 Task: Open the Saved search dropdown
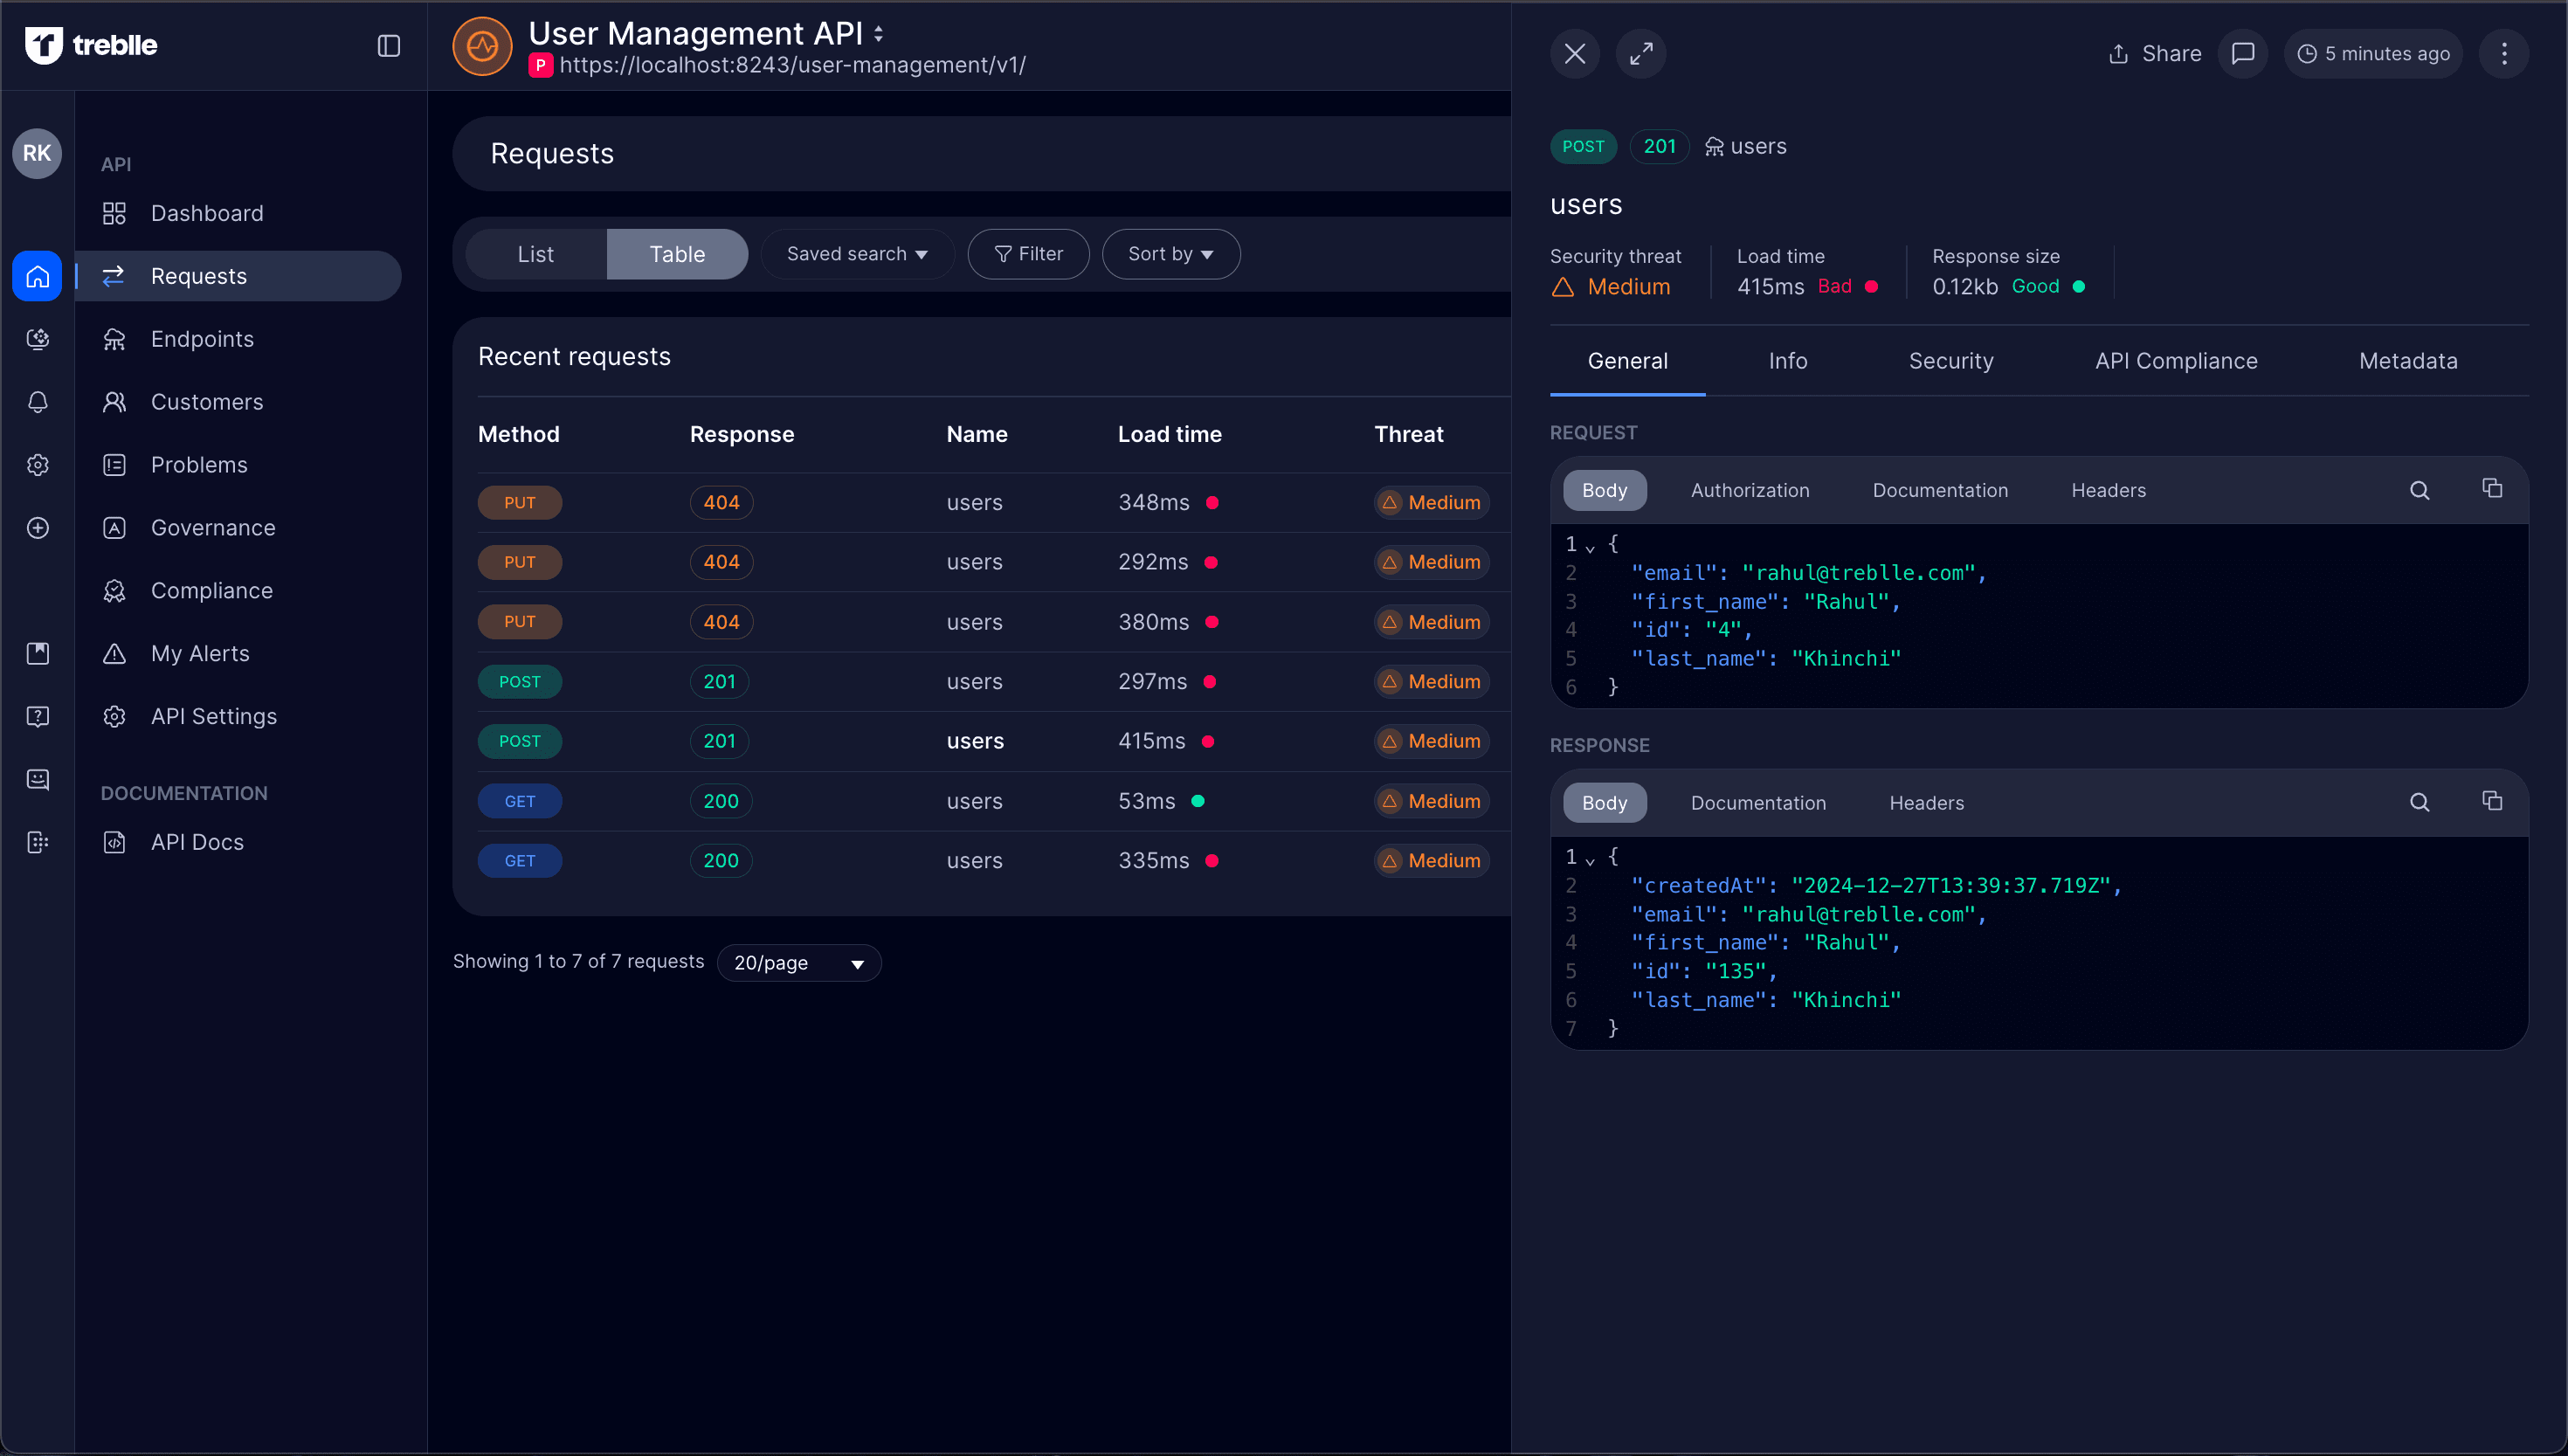(x=857, y=254)
